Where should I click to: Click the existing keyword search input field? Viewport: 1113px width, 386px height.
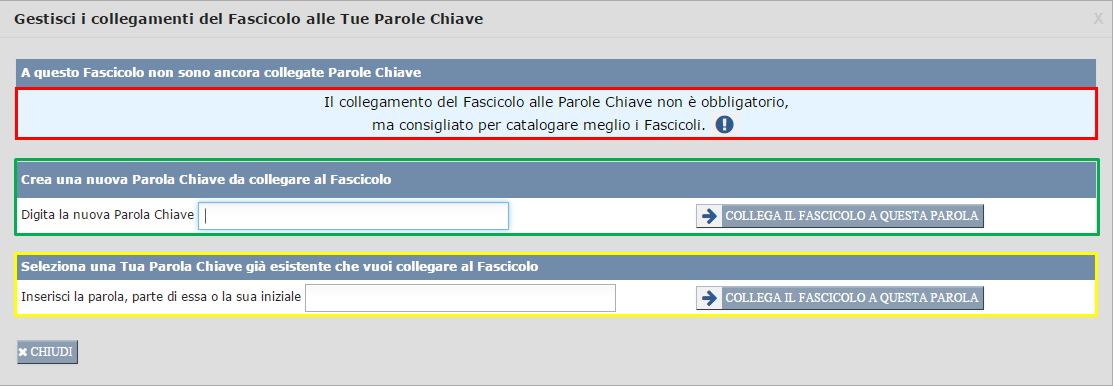460,298
